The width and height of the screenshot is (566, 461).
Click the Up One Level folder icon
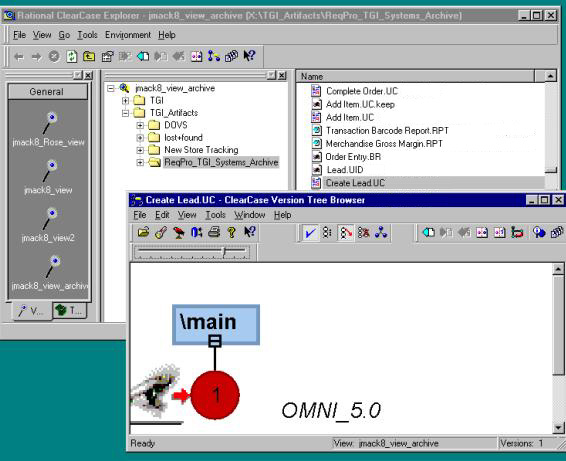pos(89,57)
